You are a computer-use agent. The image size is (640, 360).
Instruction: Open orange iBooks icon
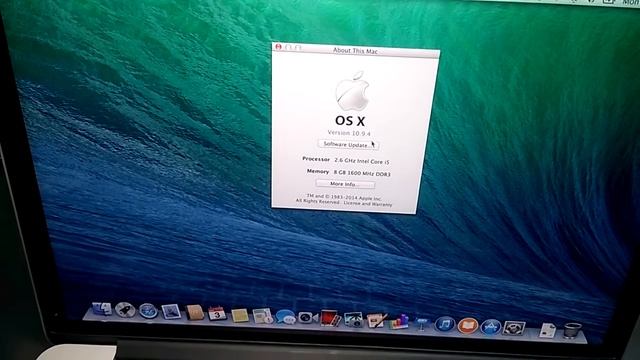tap(468, 325)
